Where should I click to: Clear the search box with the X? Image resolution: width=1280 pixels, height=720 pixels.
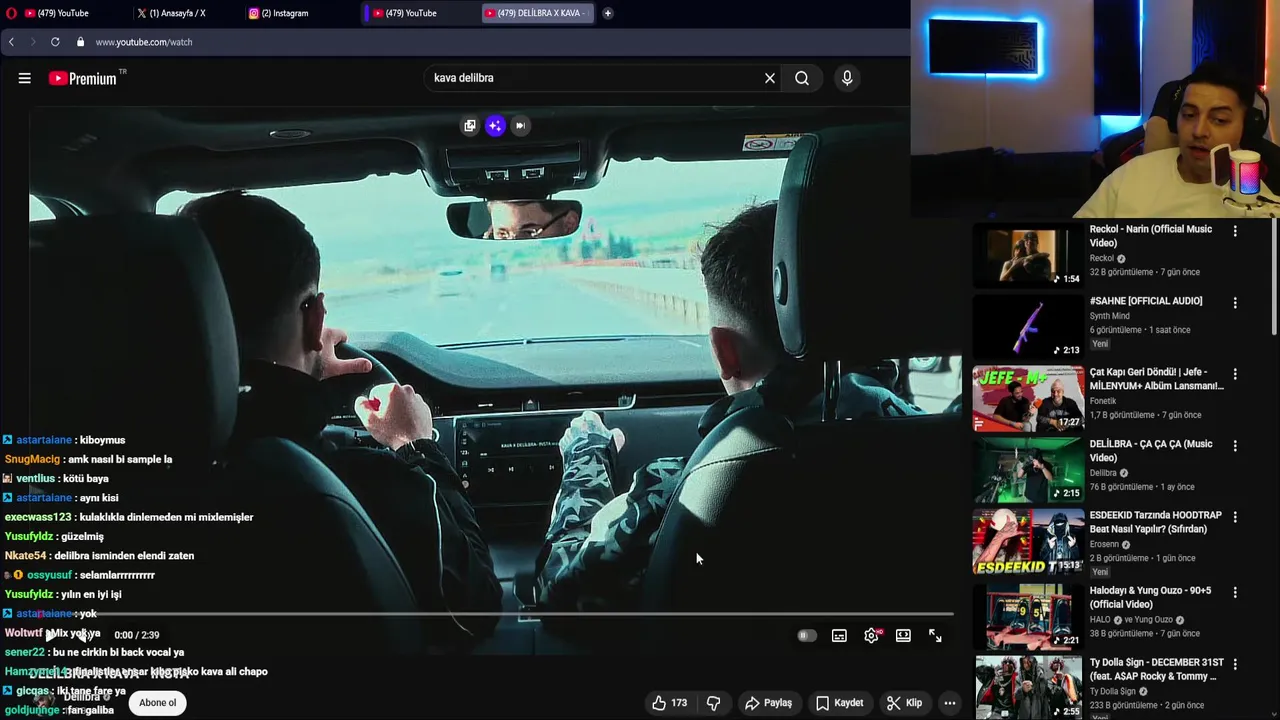coord(770,78)
